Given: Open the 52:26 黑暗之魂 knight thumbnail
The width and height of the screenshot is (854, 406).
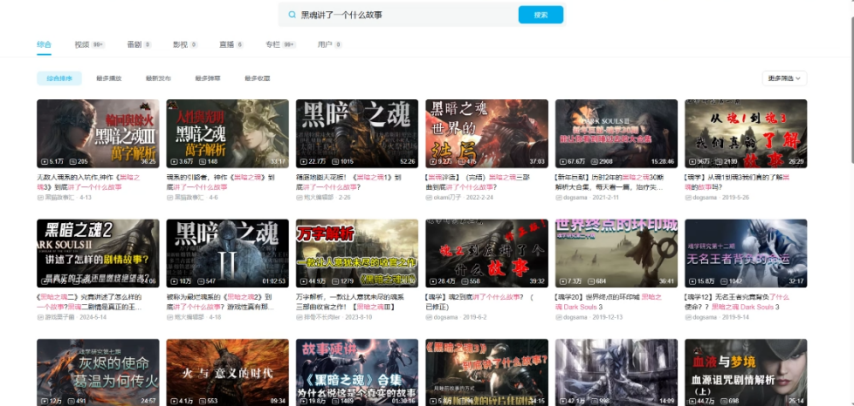Looking at the screenshot, I should click(x=357, y=134).
